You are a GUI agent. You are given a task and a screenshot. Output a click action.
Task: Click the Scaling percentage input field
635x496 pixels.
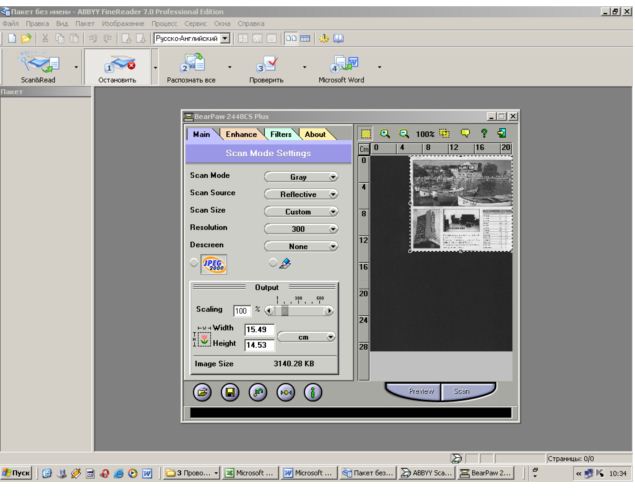tap(242, 311)
